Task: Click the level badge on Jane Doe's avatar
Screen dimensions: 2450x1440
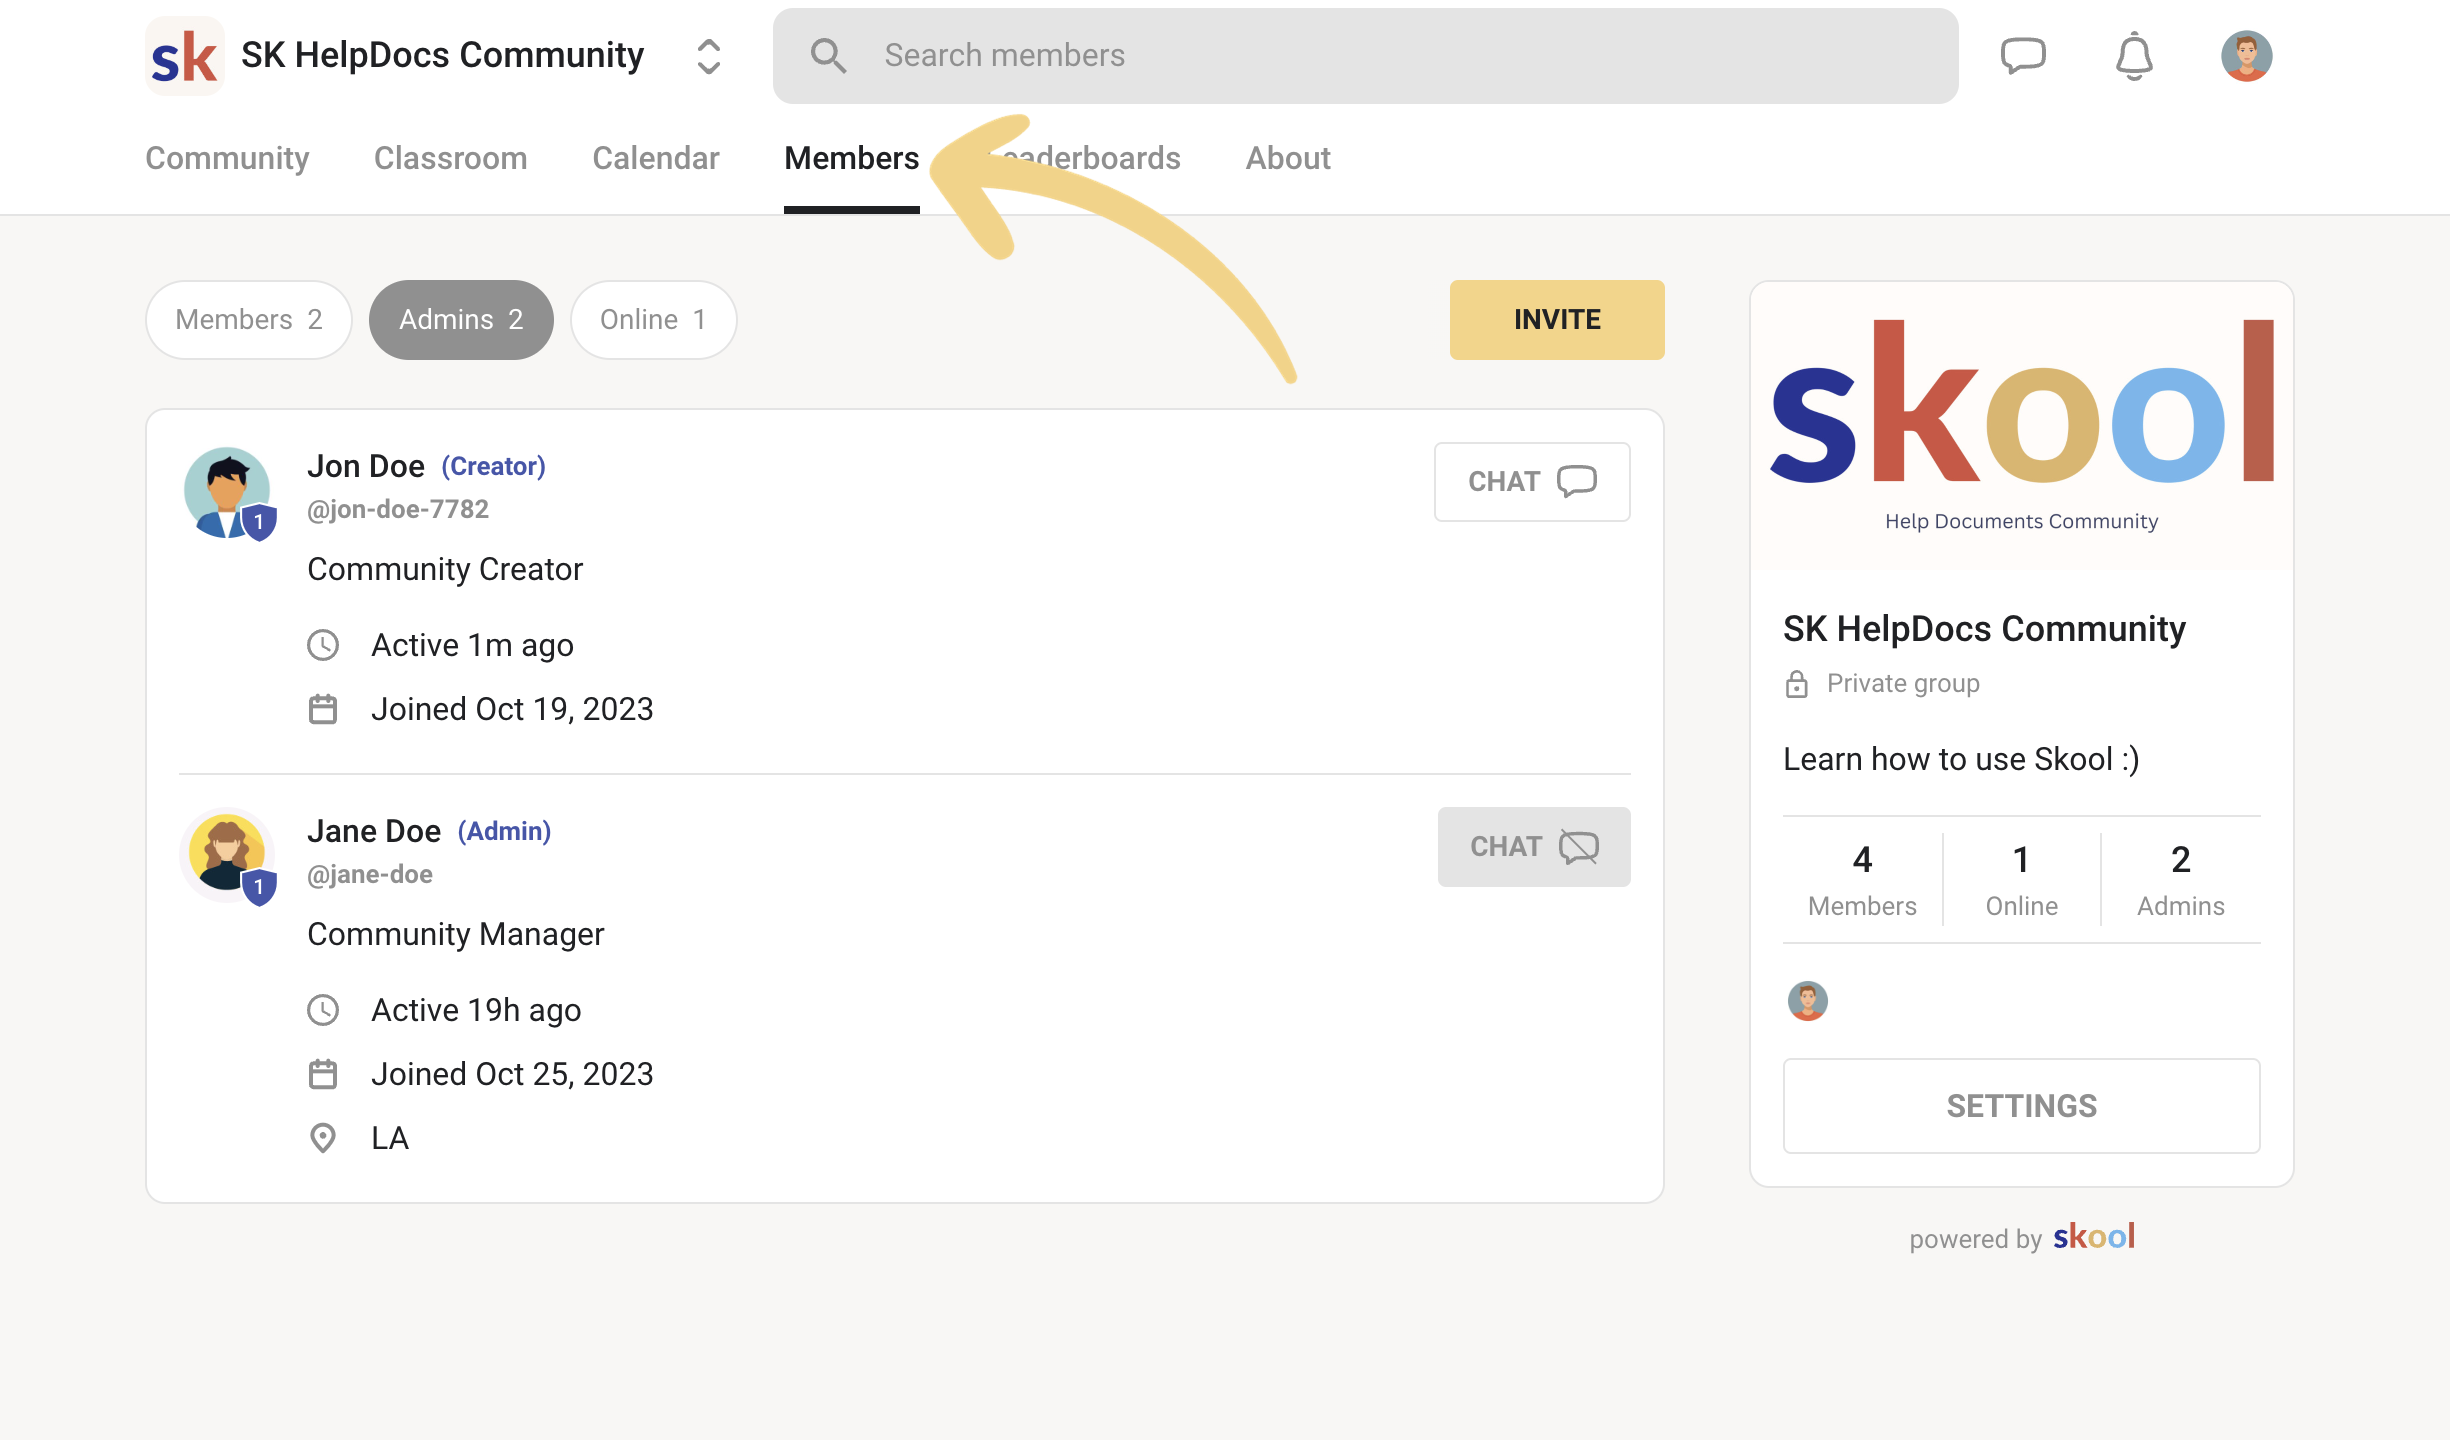Action: coord(259,887)
